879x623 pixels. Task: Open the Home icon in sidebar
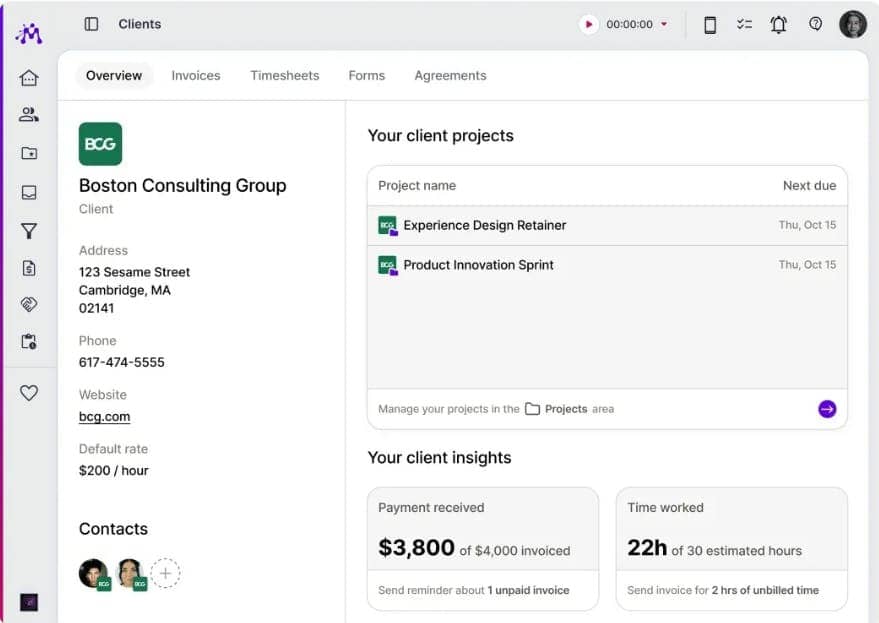pos(29,78)
